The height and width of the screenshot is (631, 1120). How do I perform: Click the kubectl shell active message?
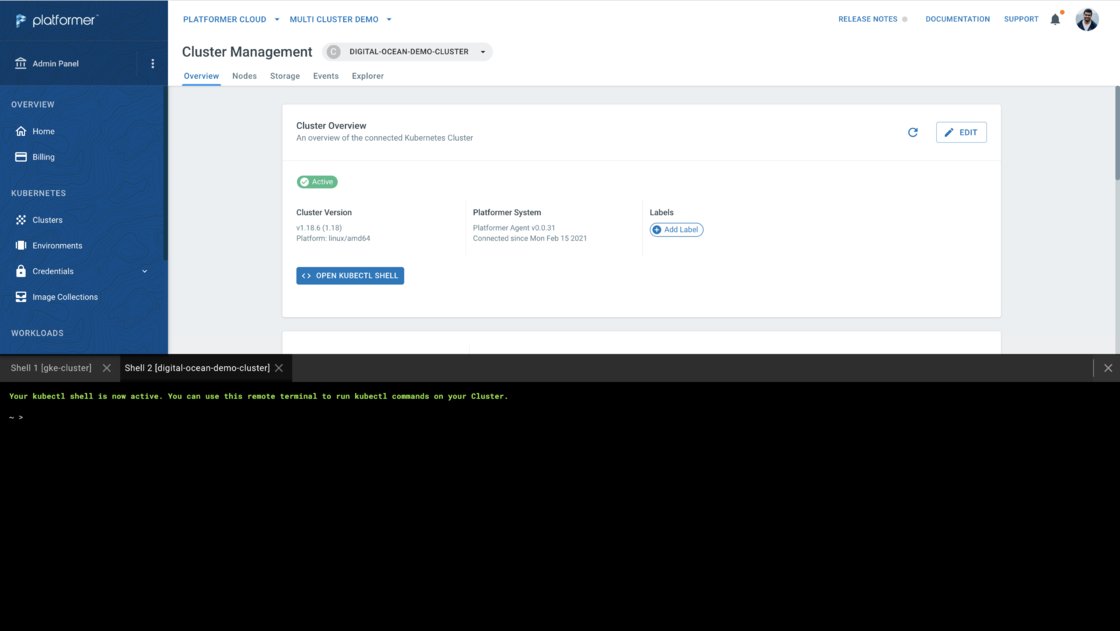coord(259,396)
